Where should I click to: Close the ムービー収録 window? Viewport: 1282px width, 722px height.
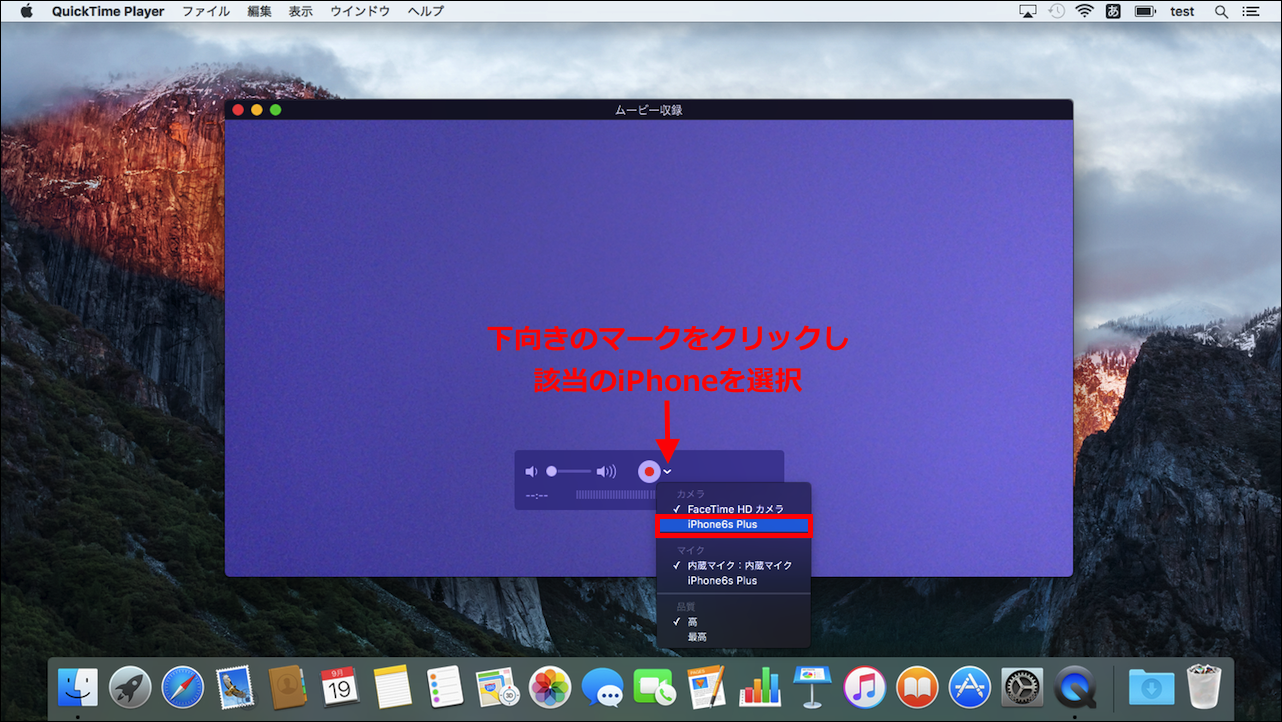tap(238, 110)
